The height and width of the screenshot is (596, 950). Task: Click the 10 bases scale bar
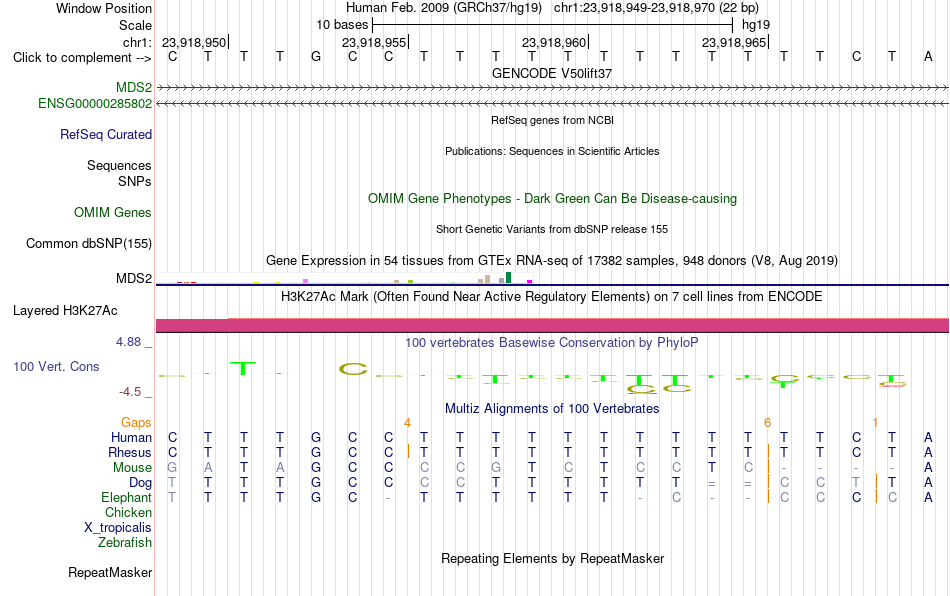click(x=553, y=25)
